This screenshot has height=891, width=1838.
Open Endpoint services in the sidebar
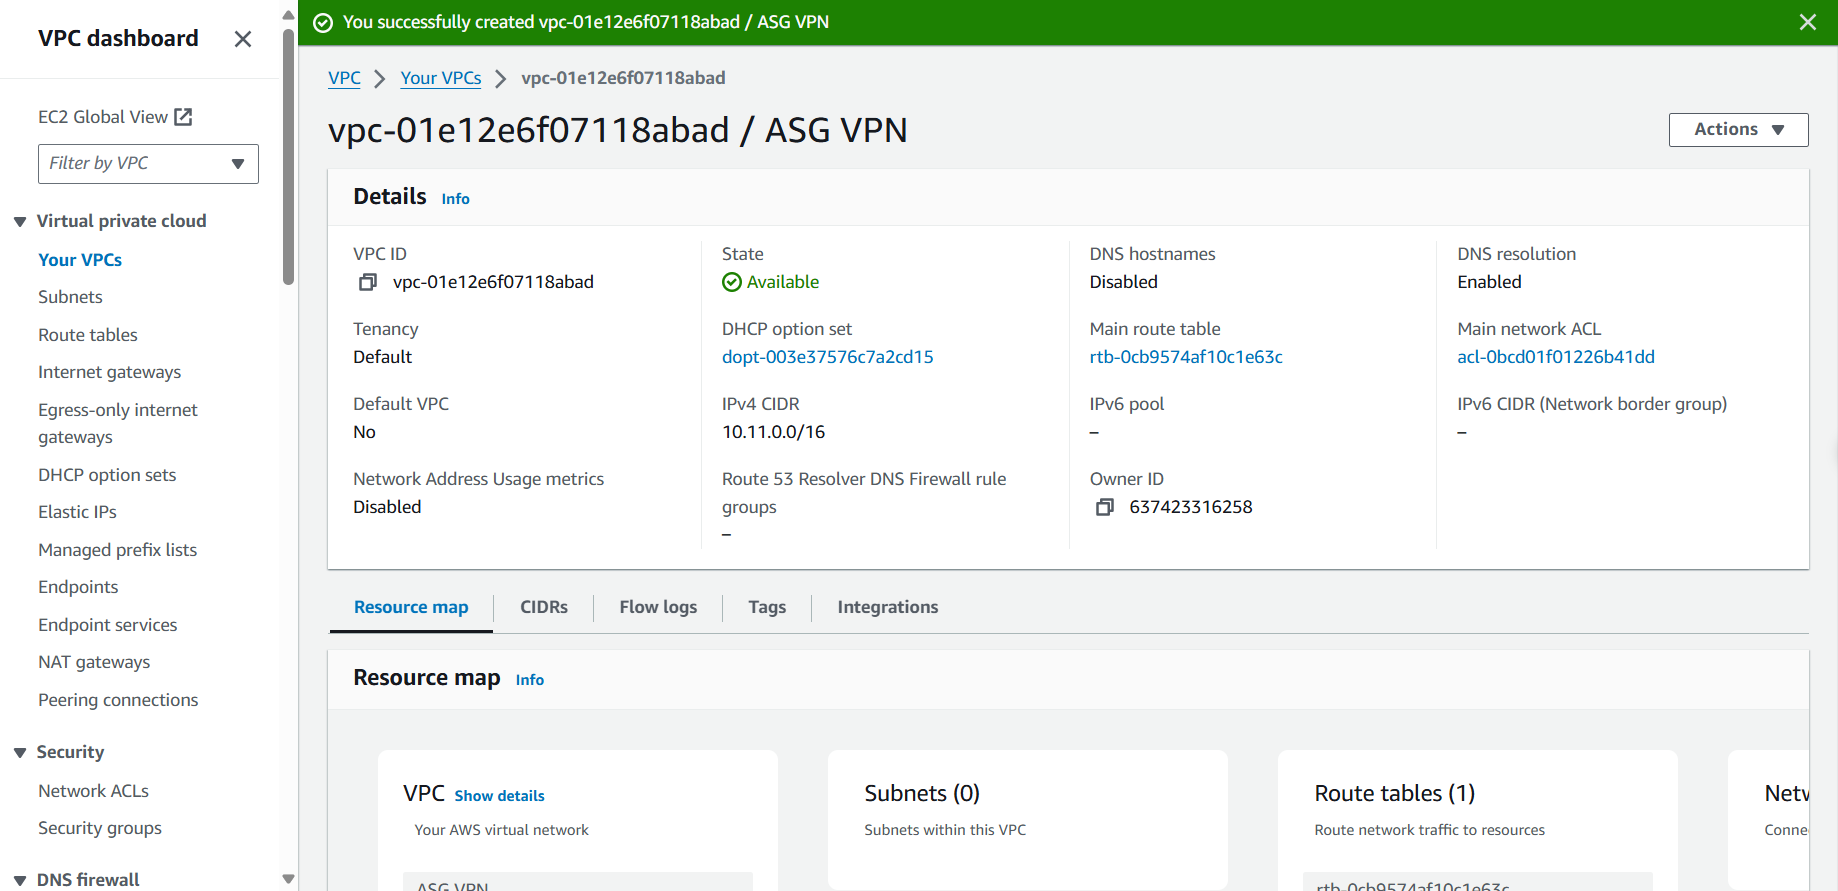pos(108,625)
